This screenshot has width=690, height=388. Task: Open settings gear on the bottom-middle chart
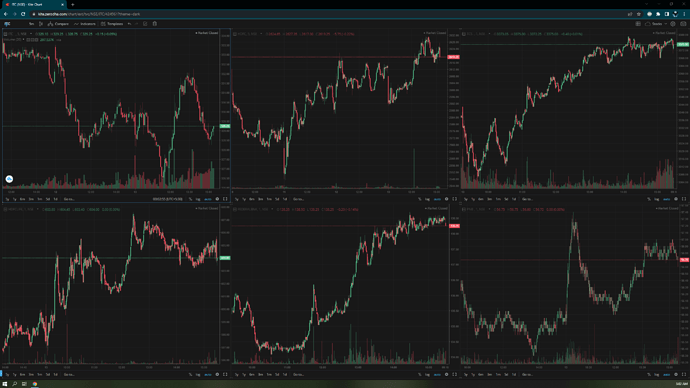click(x=446, y=375)
